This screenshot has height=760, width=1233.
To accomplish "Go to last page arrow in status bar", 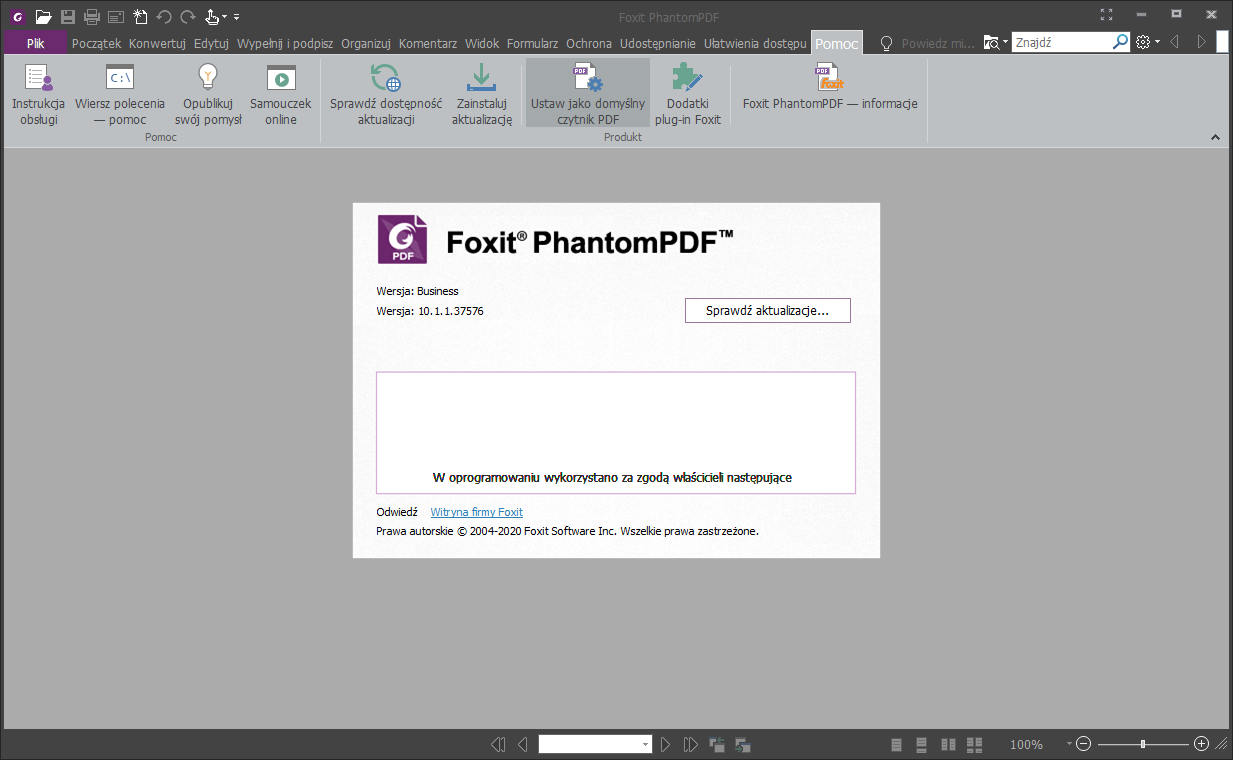I will click(691, 744).
